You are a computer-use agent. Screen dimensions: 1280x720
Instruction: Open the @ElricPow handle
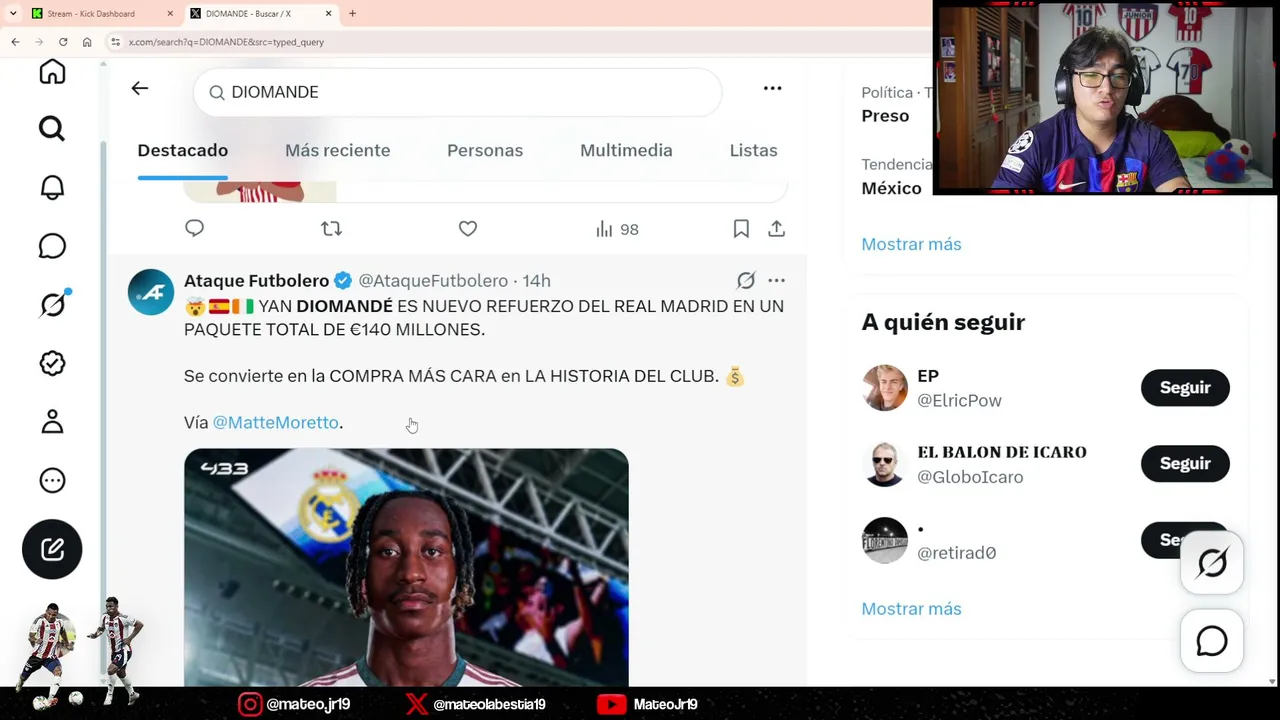tap(959, 401)
